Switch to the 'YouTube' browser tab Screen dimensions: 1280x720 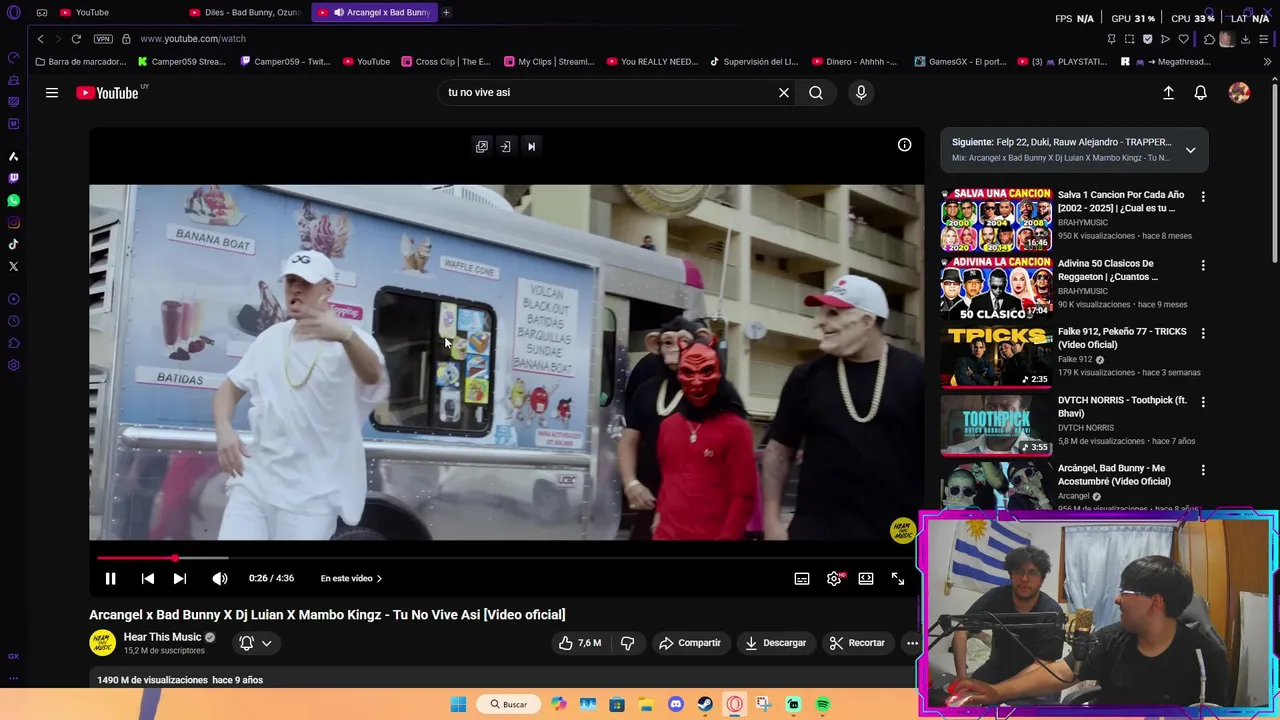(117, 12)
